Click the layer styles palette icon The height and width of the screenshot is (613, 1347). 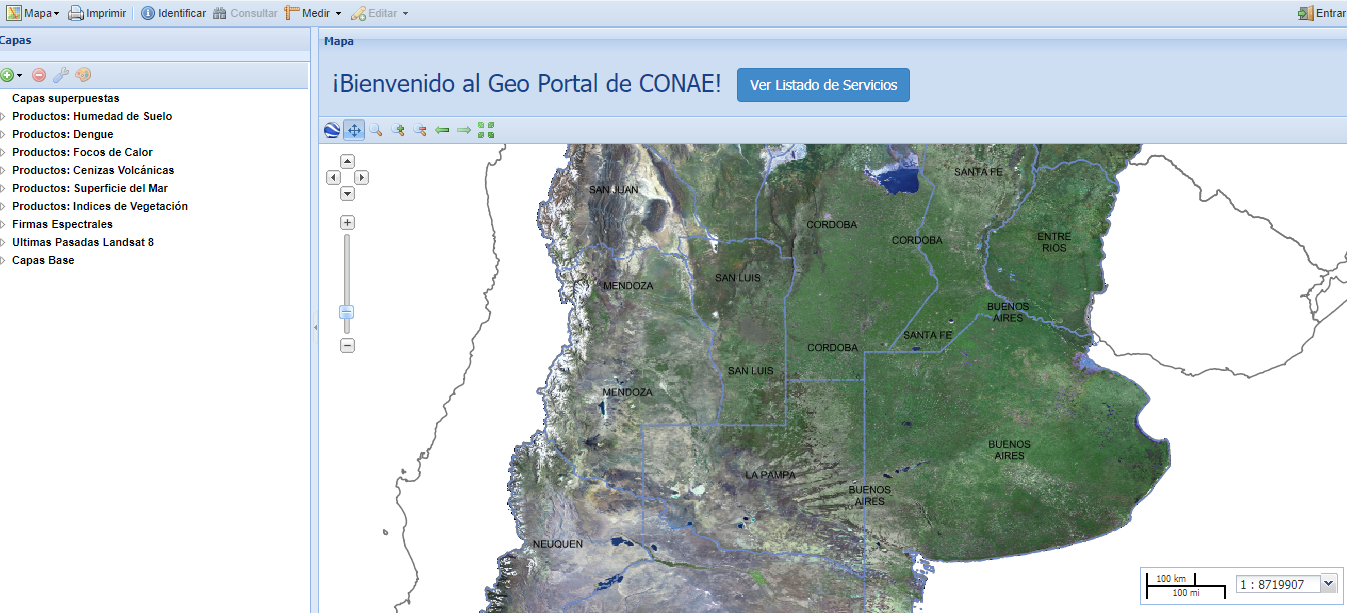coord(83,75)
